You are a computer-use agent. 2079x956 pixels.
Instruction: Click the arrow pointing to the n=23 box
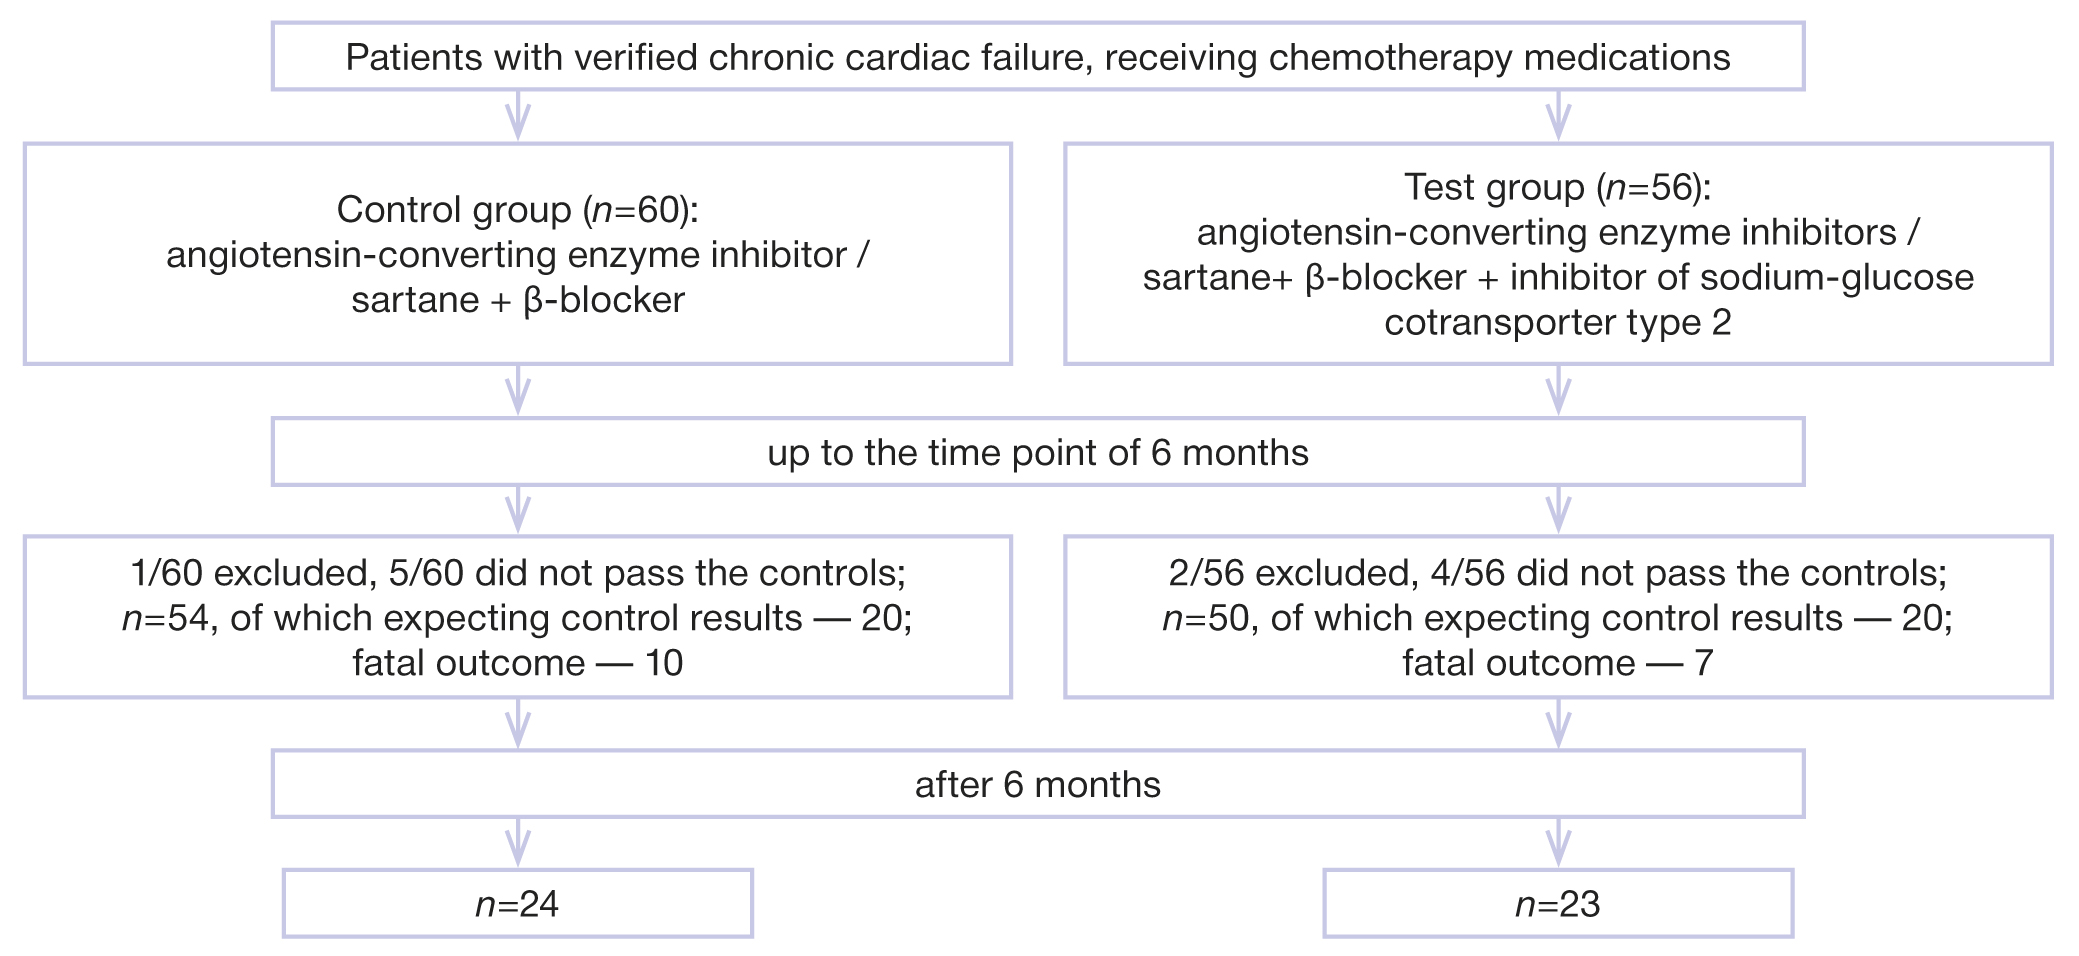click(1558, 842)
